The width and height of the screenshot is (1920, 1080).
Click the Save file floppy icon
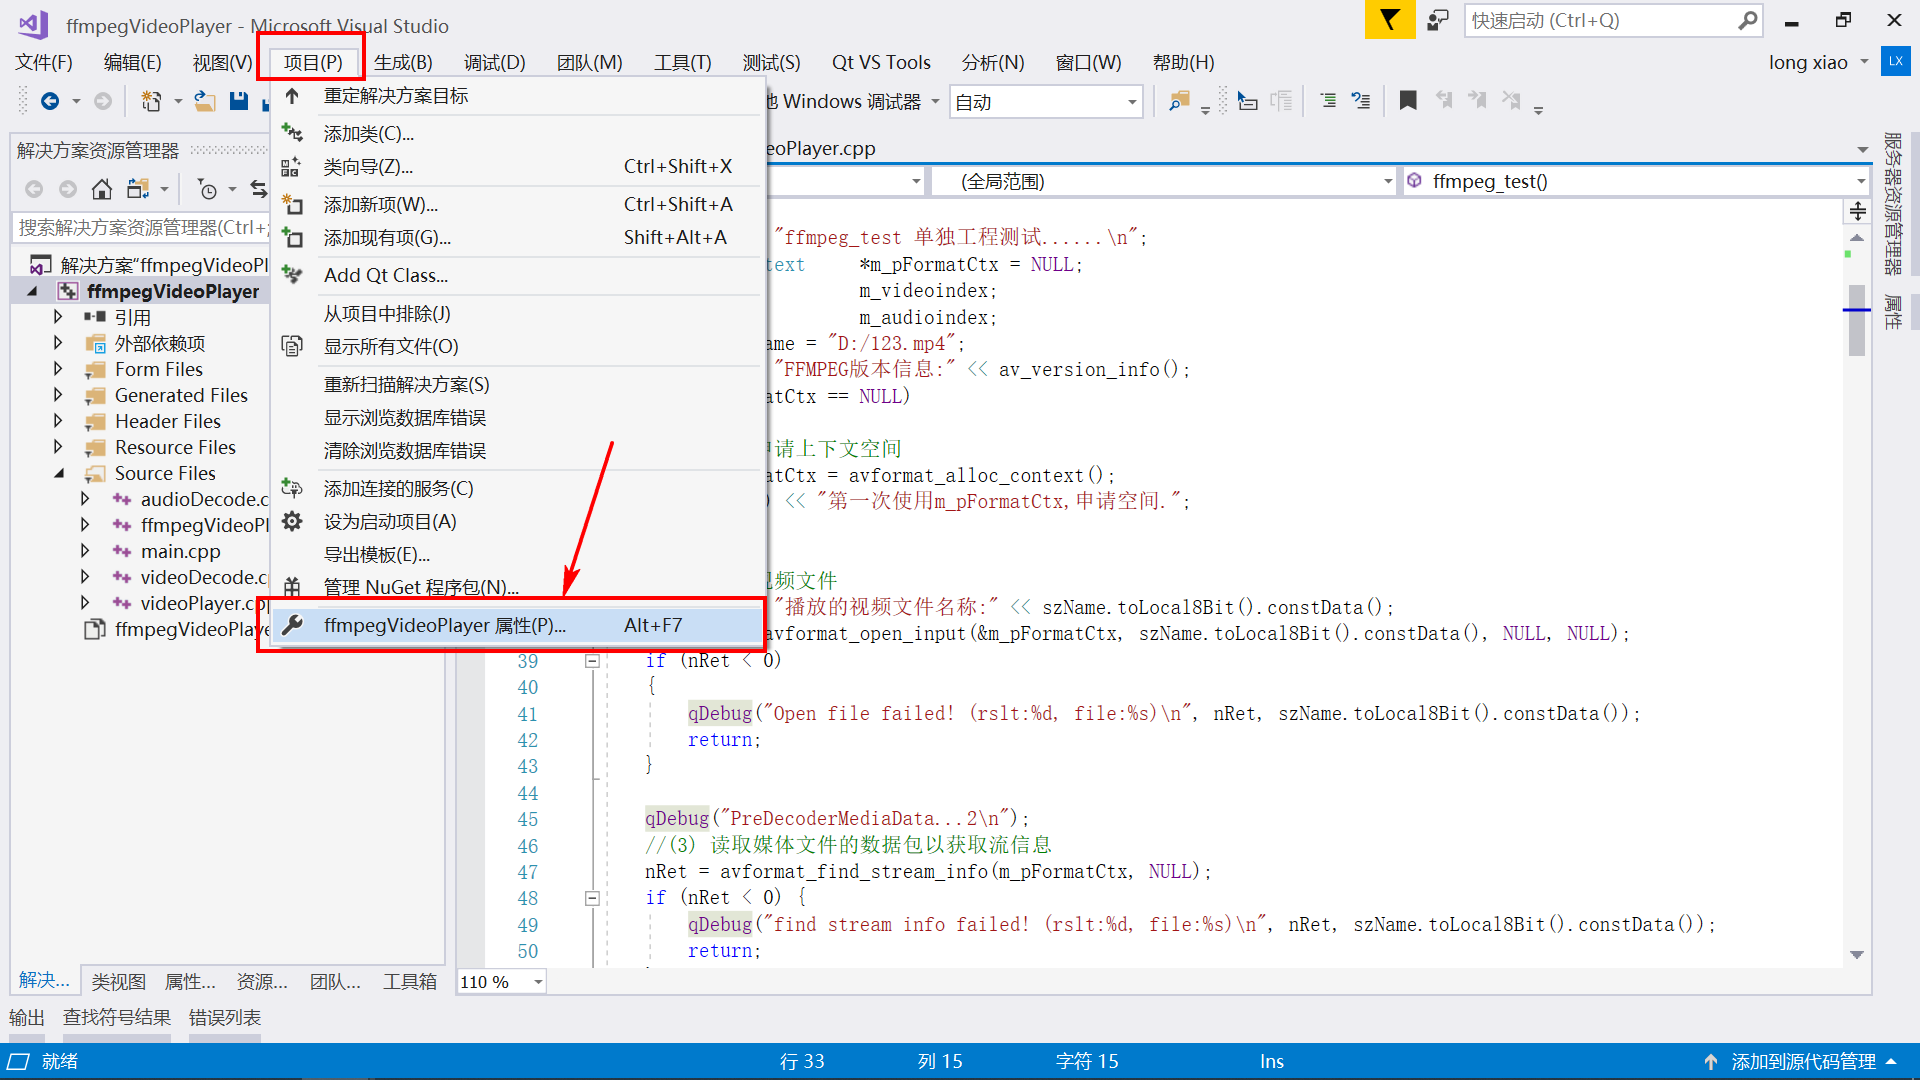[238, 101]
